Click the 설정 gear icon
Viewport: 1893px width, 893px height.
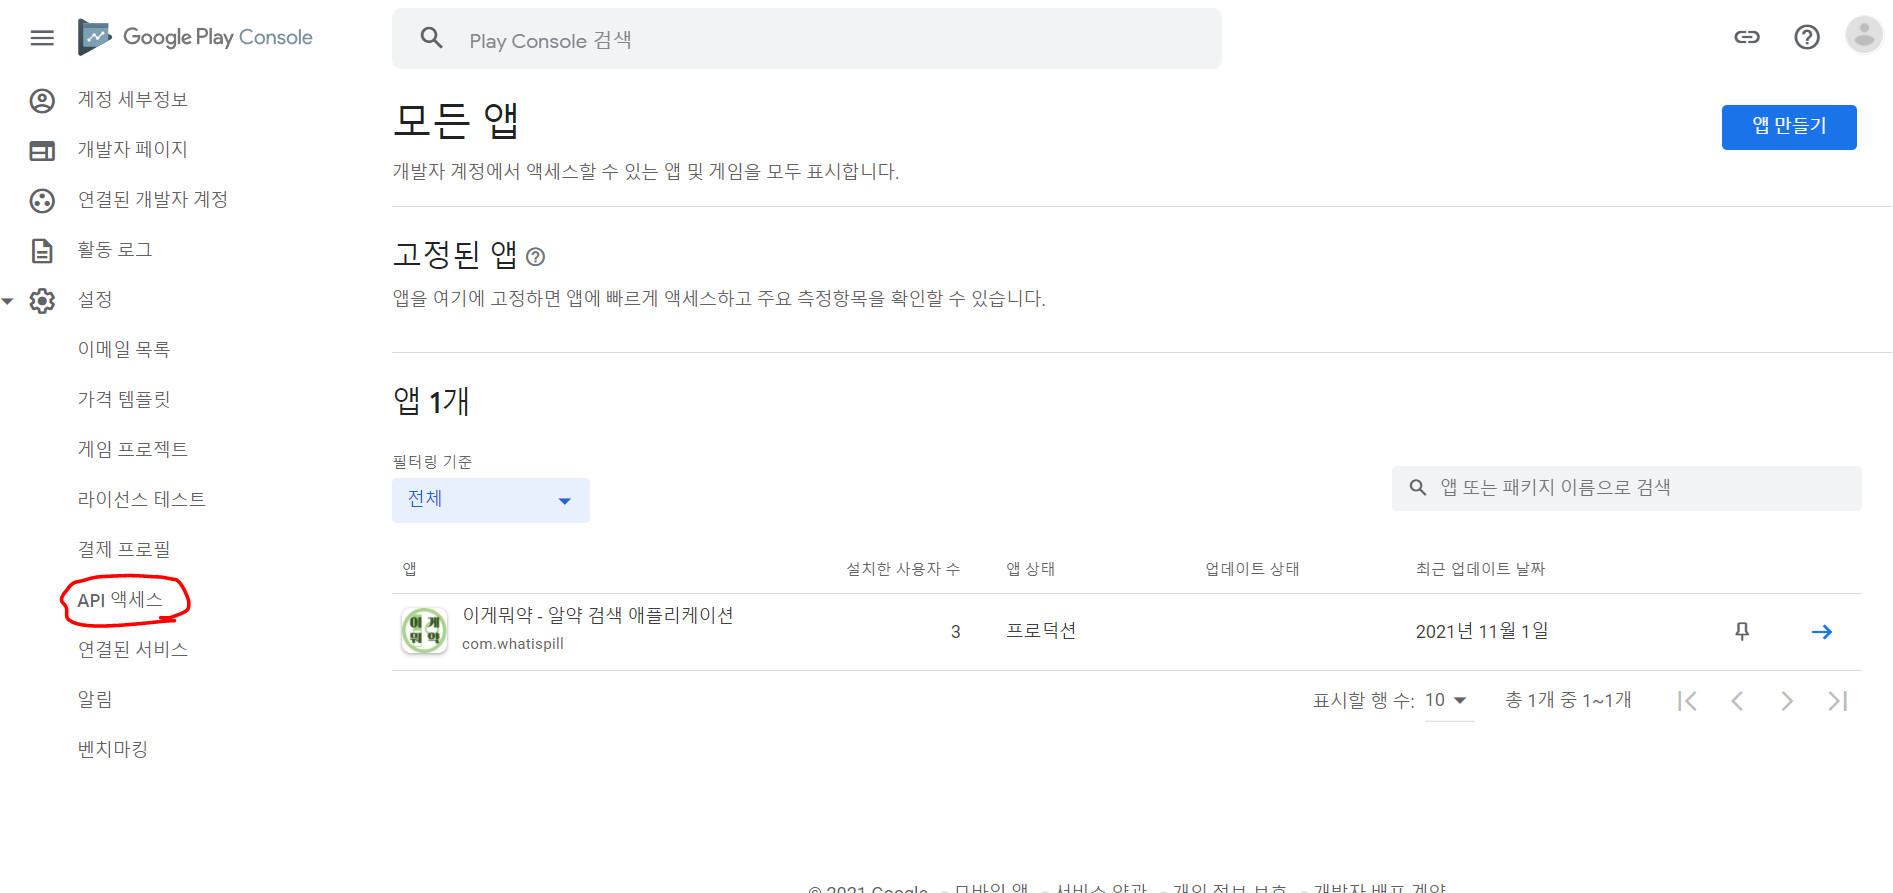coord(42,300)
